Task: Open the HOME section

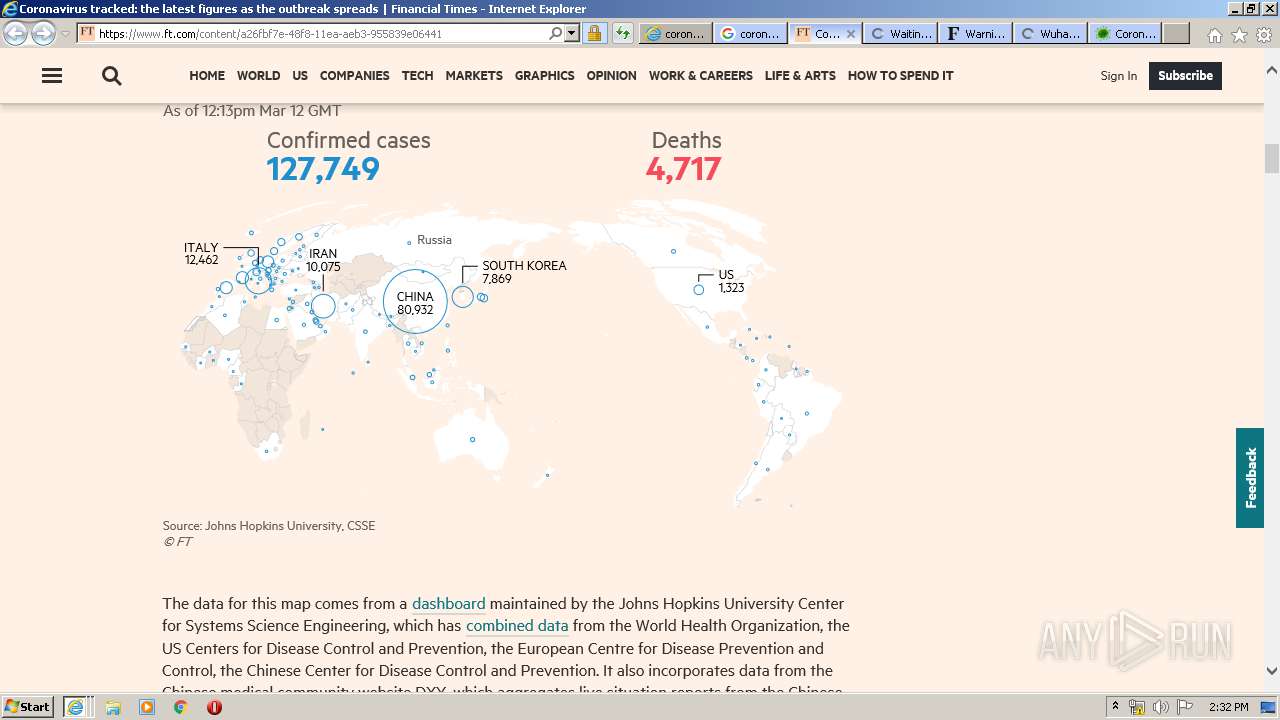Action: [x=207, y=76]
